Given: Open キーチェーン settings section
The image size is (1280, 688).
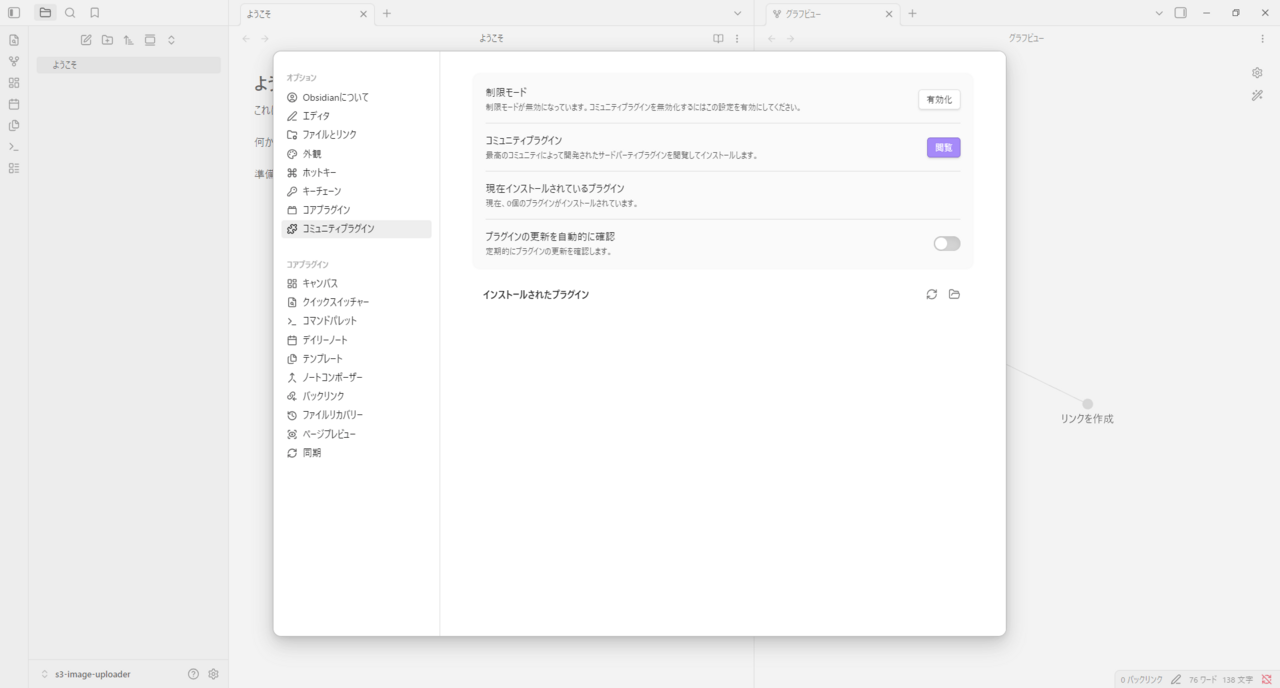Looking at the screenshot, I should 356,191.
